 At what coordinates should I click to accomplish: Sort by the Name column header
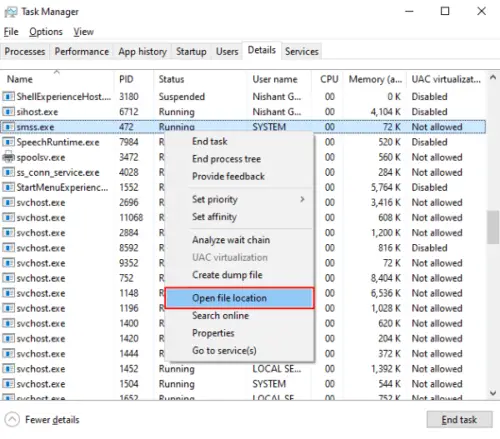coord(20,79)
